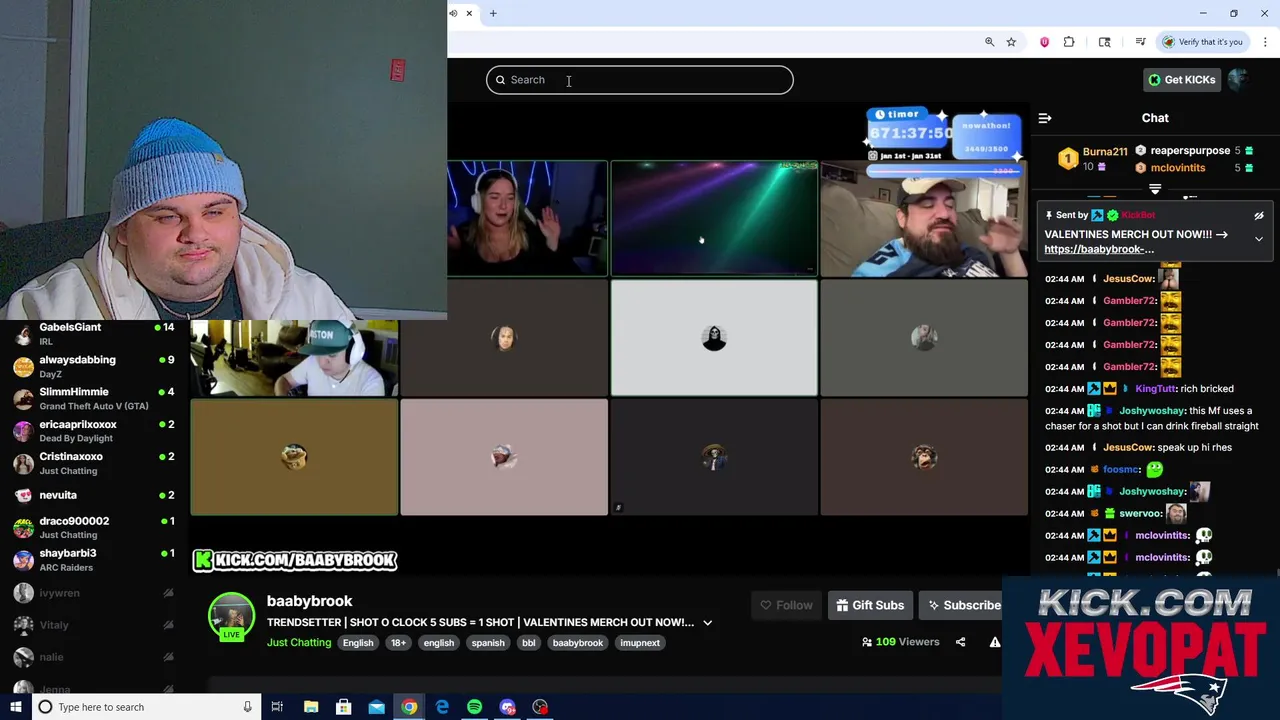Focus the Kick search field

tap(640, 80)
